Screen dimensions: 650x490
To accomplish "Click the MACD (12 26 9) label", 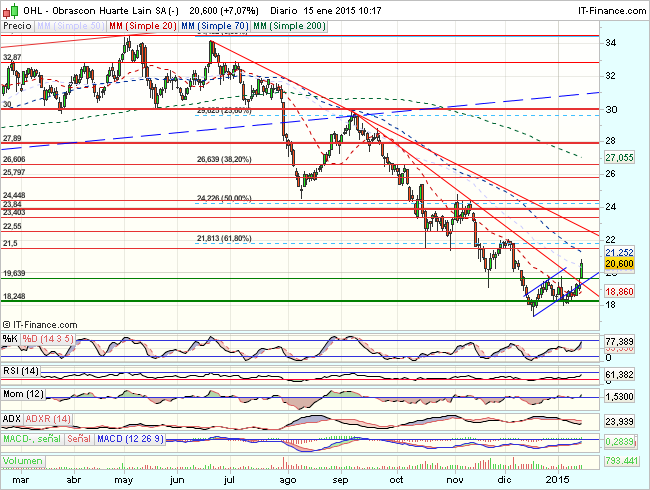I will coord(128,440).
